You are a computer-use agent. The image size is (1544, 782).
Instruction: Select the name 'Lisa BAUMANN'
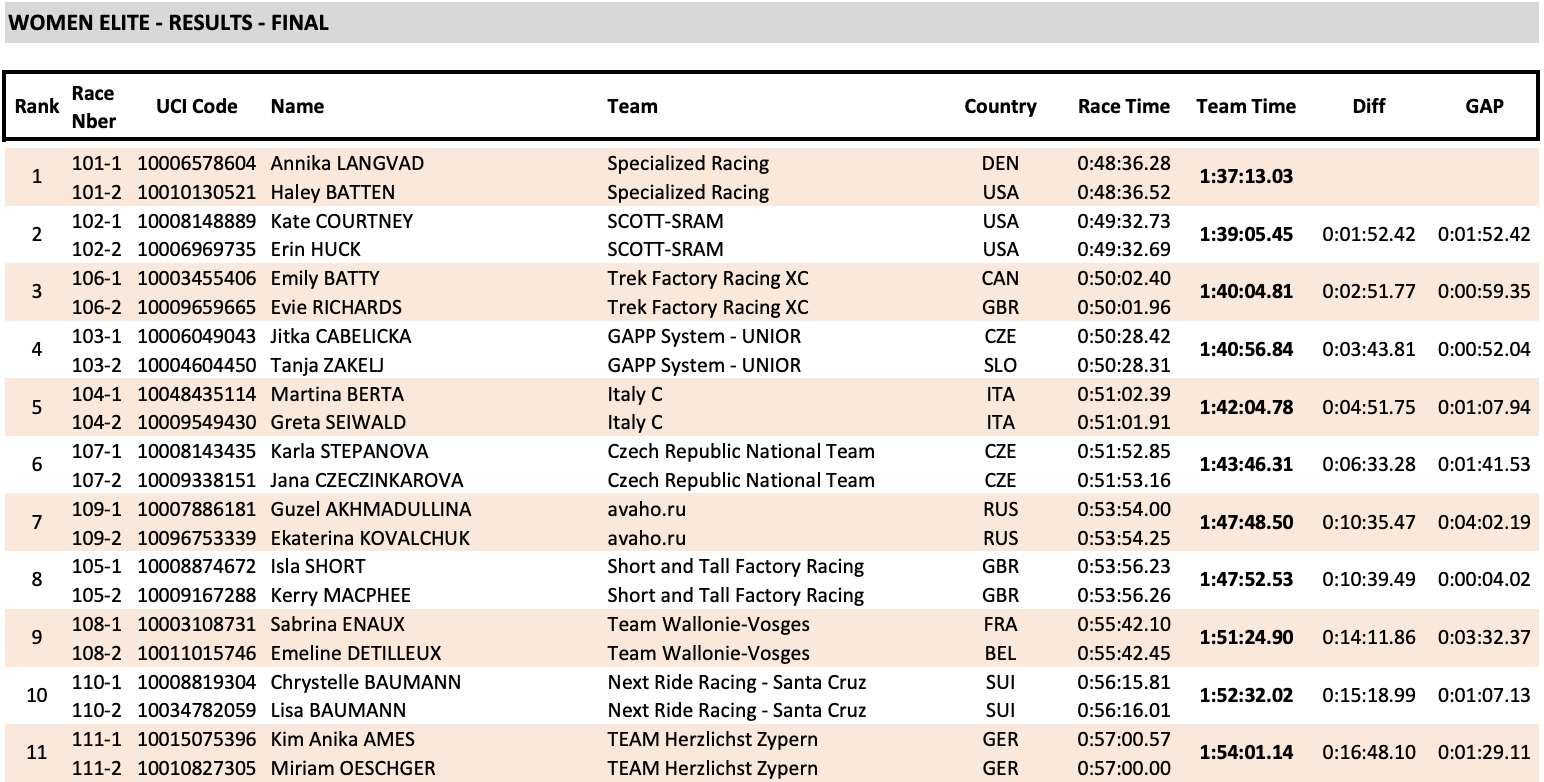click(339, 710)
